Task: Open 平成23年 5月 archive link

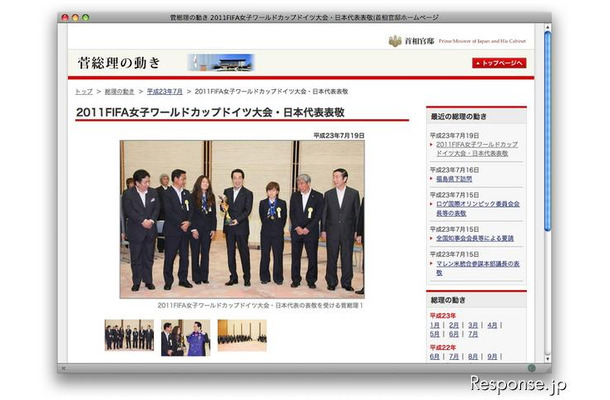Action: point(435,334)
